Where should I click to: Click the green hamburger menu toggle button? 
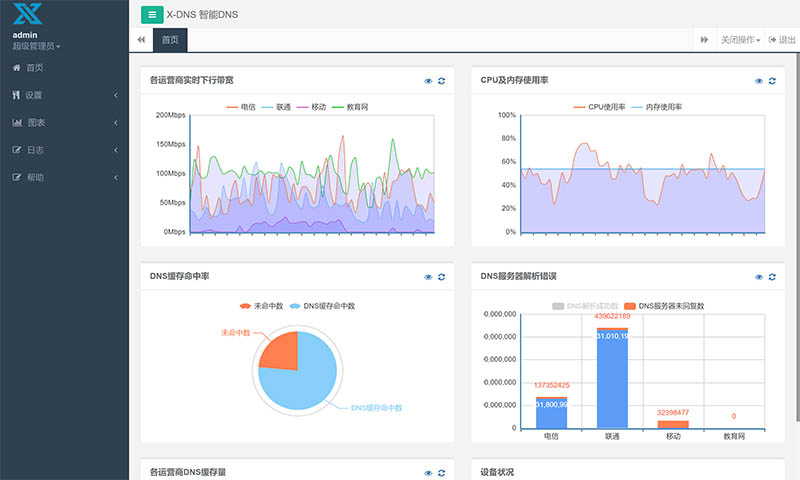(x=152, y=14)
